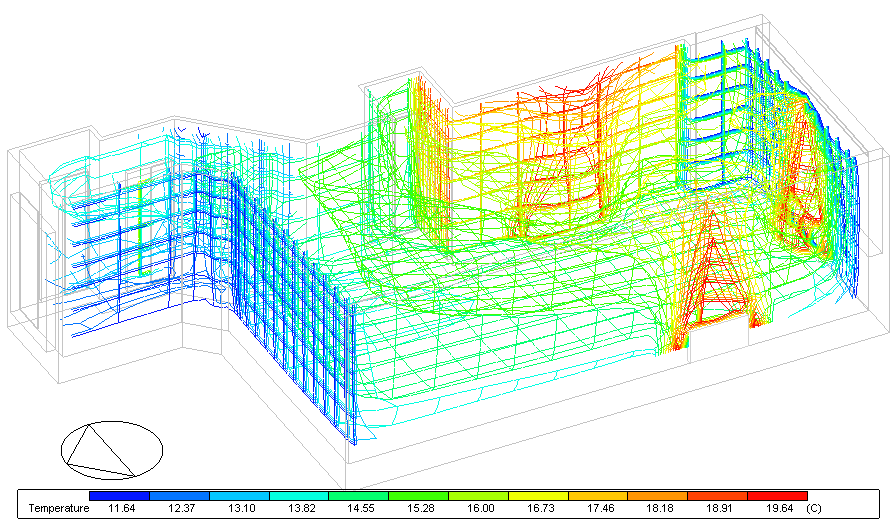Screen dimensions: 896x524
Task: Click the 15.28 legend value
Action: (x=421, y=508)
